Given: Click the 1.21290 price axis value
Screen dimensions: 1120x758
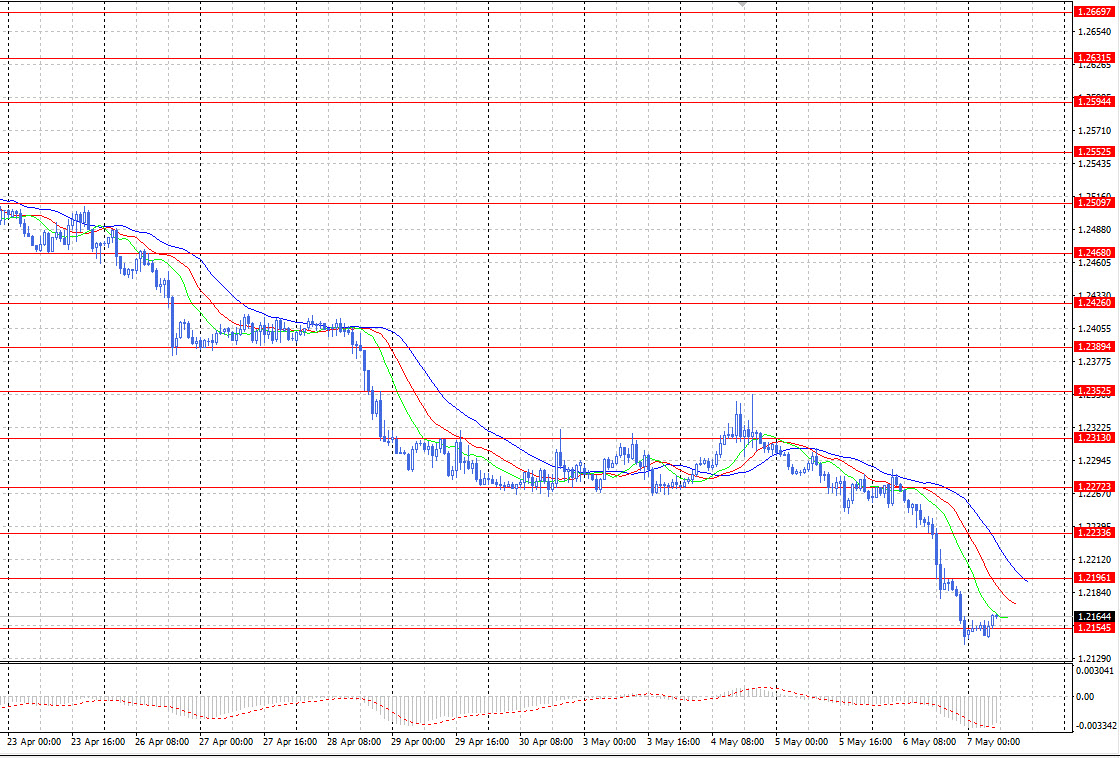Looking at the screenshot, I should [x=1094, y=659].
